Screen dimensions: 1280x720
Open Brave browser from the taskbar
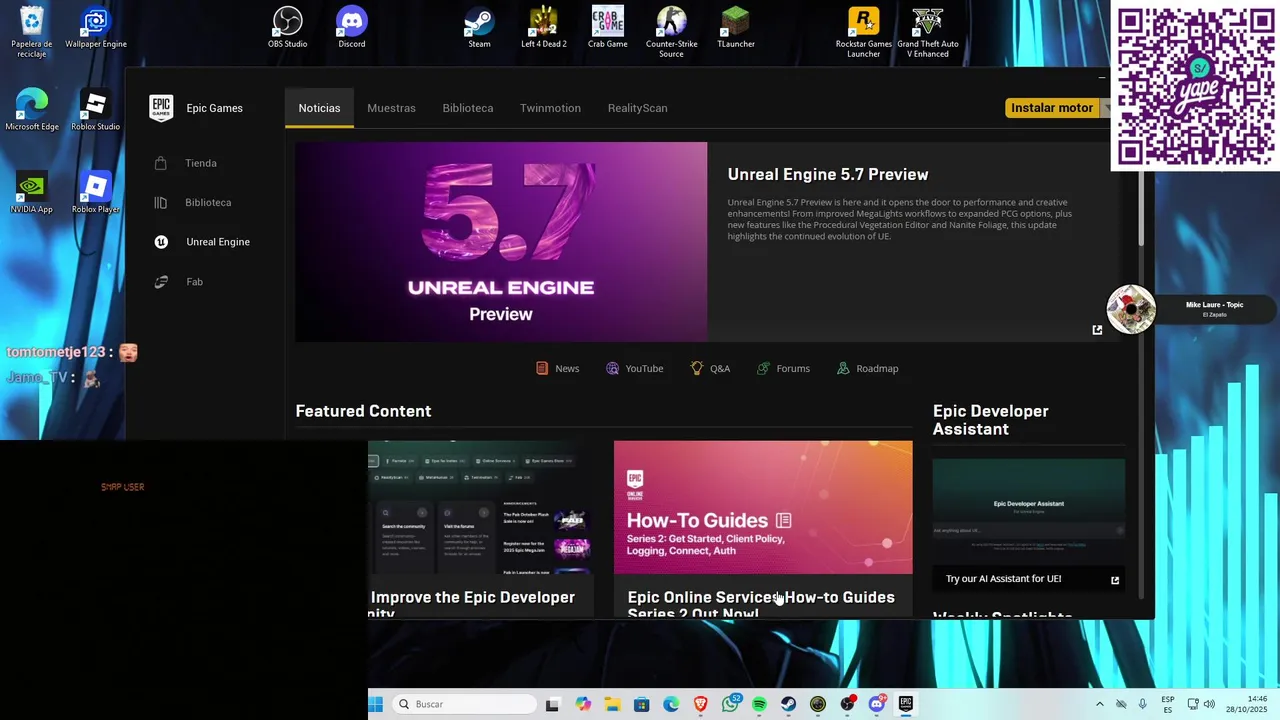[x=701, y=704]
